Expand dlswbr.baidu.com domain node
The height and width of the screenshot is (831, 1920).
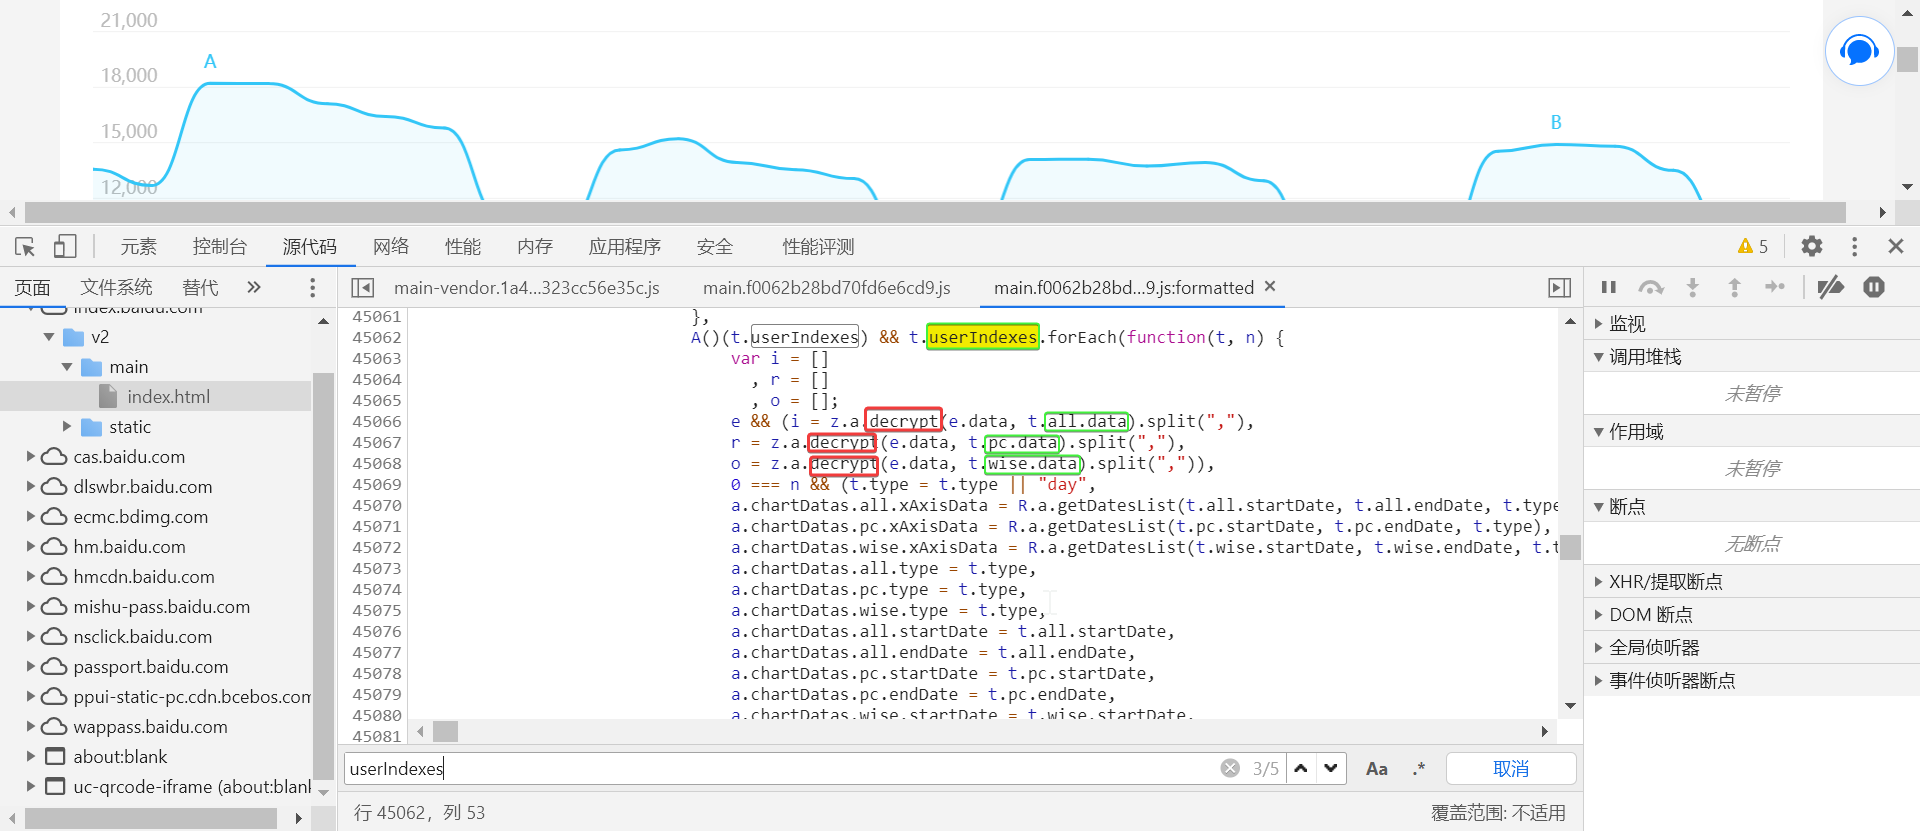tap(31, 487)
